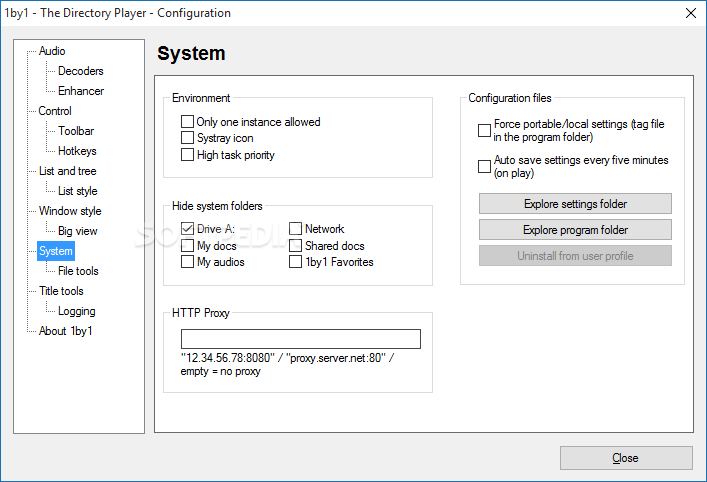Select Window style in the tree
This screenshot has width=707, height=482.
70,211
